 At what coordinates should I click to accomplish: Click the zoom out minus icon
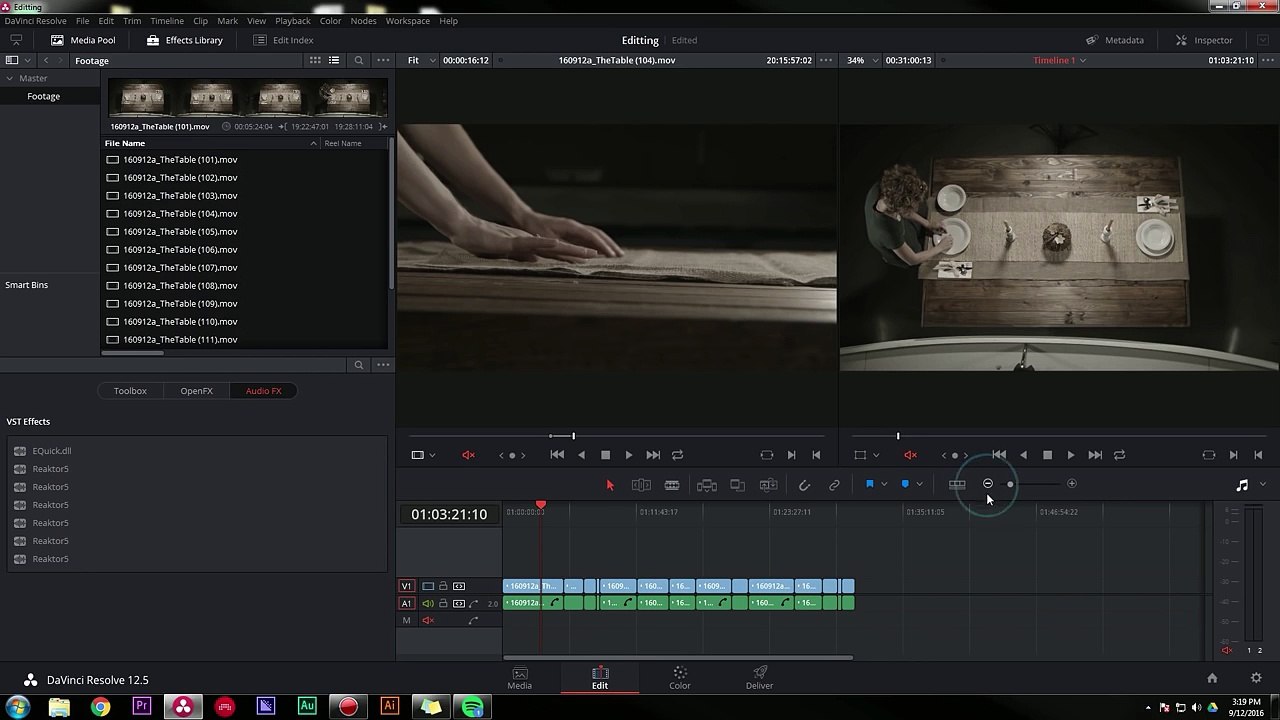pos(988,484)
